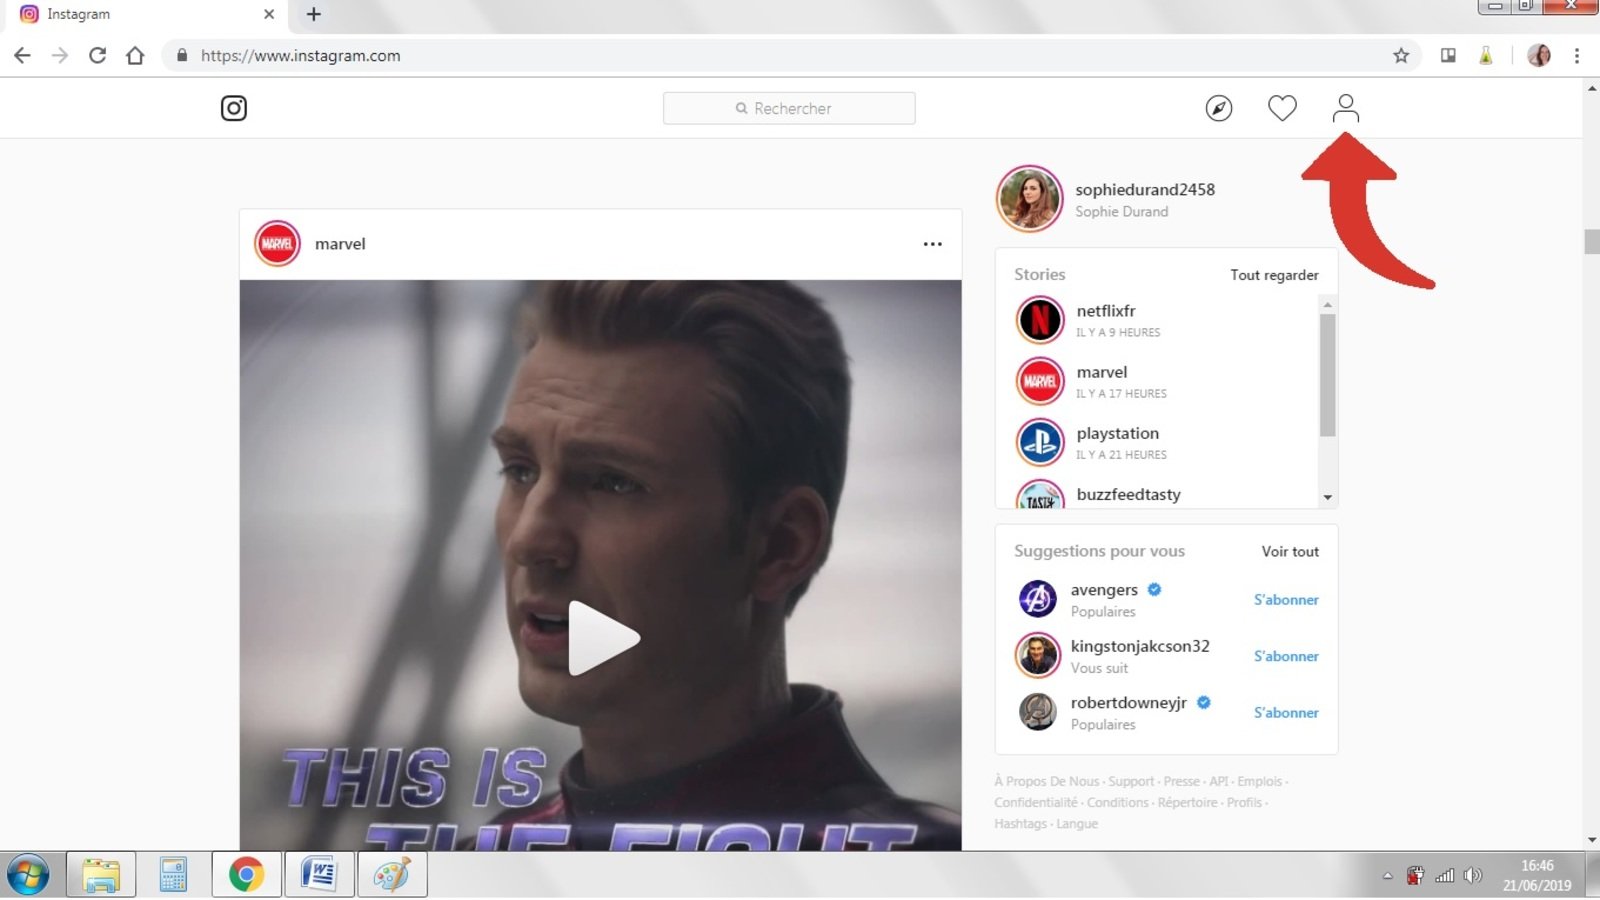Play the marvel video
This screenshot has height=900, width=1600.
(x=601, y=638)
